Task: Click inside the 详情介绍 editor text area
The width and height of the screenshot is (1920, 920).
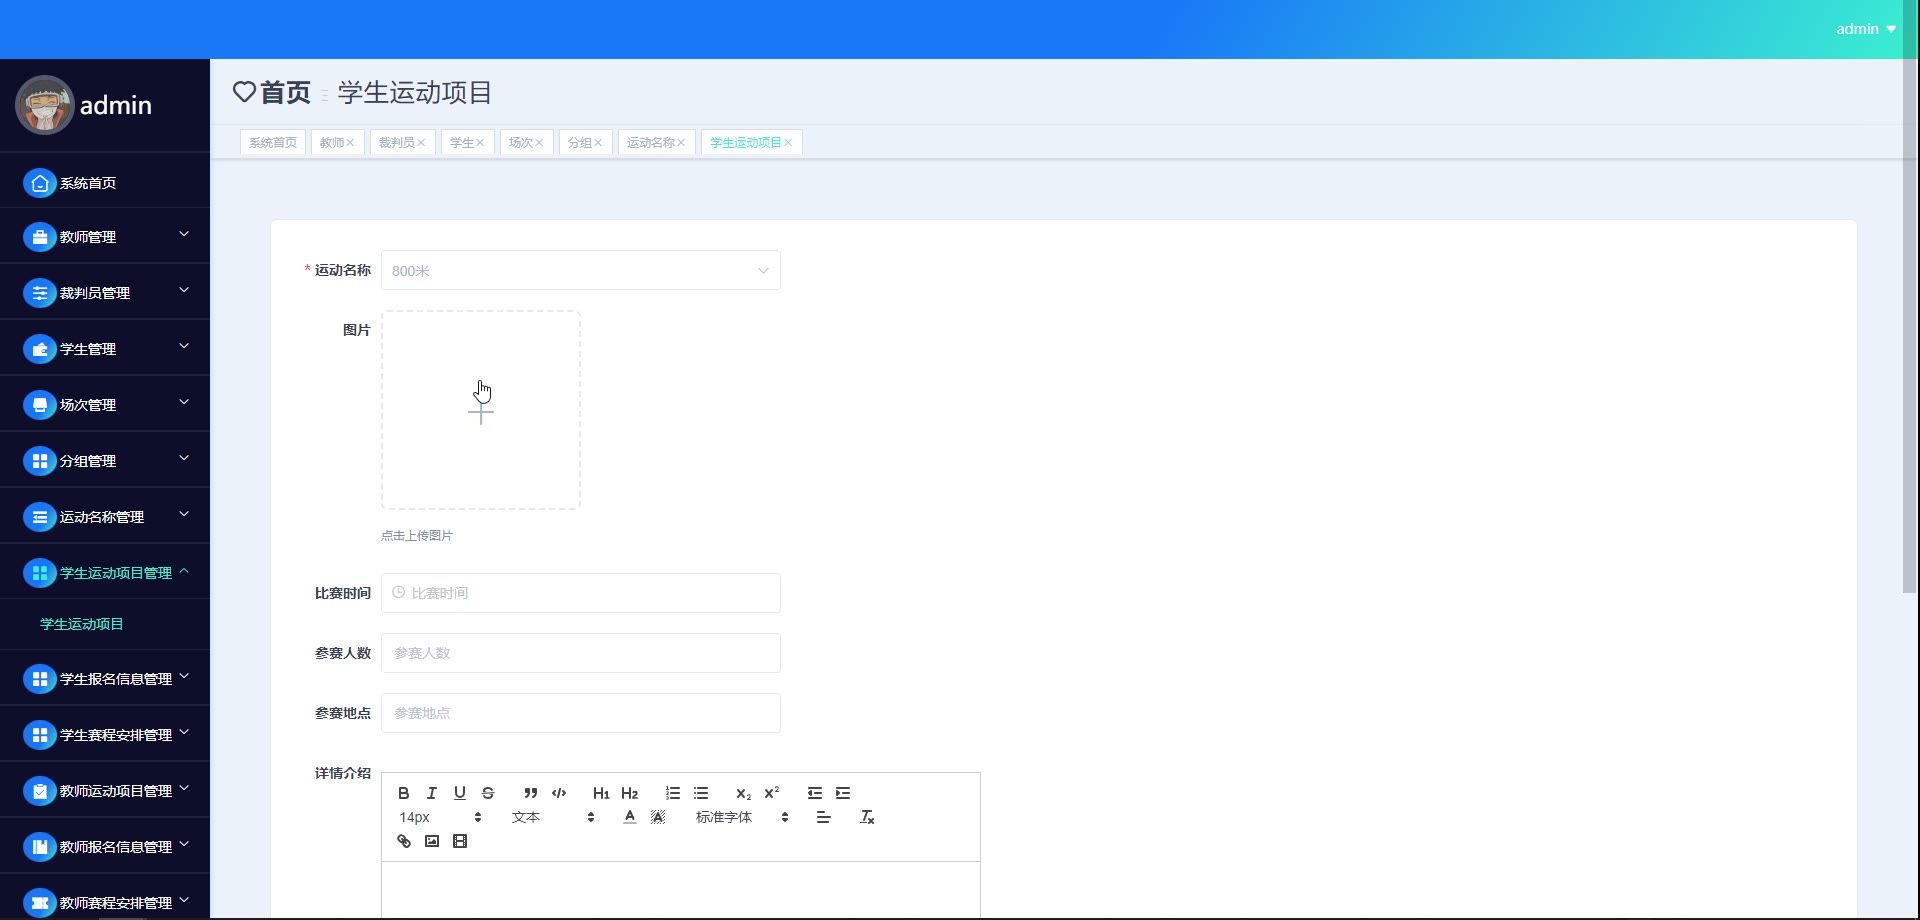Action: point(680,890)
